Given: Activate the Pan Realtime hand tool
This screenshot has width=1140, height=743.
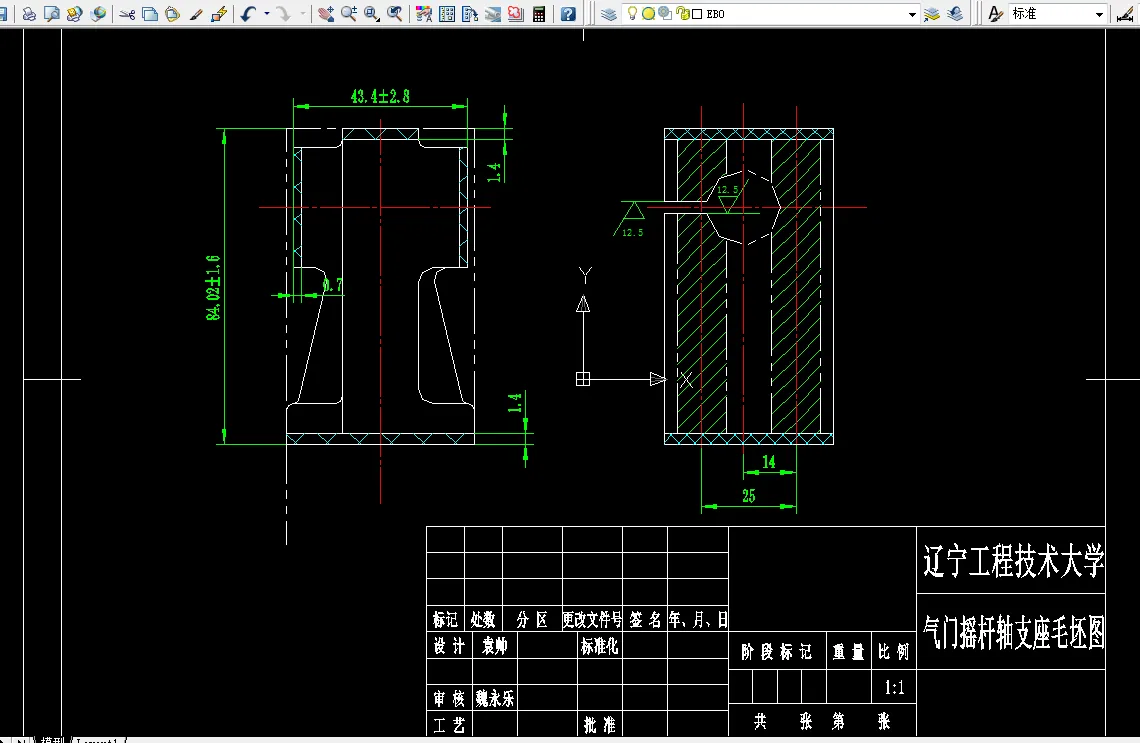Looking at the screenshot, I should (326, 14).
